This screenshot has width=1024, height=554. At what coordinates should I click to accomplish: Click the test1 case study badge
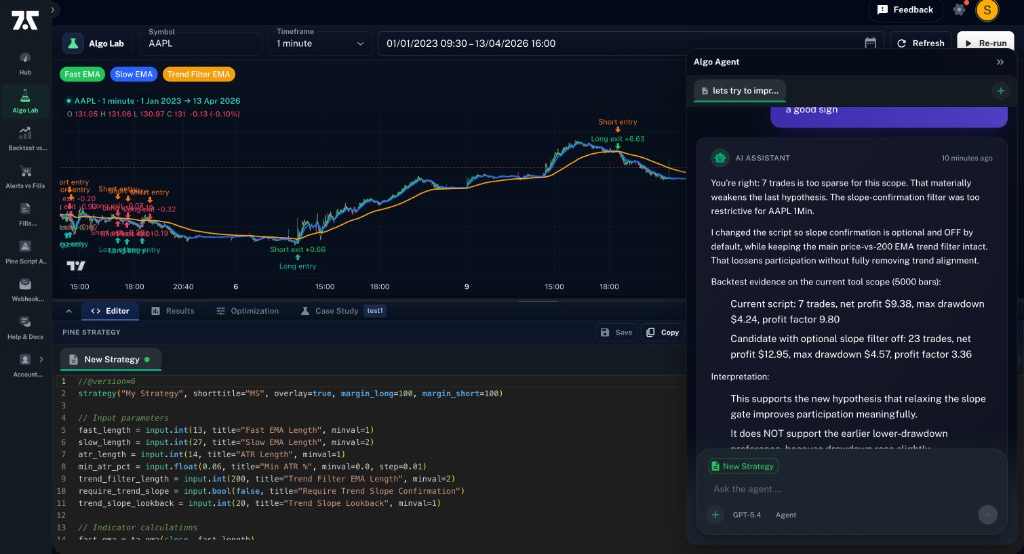[375, 311]
